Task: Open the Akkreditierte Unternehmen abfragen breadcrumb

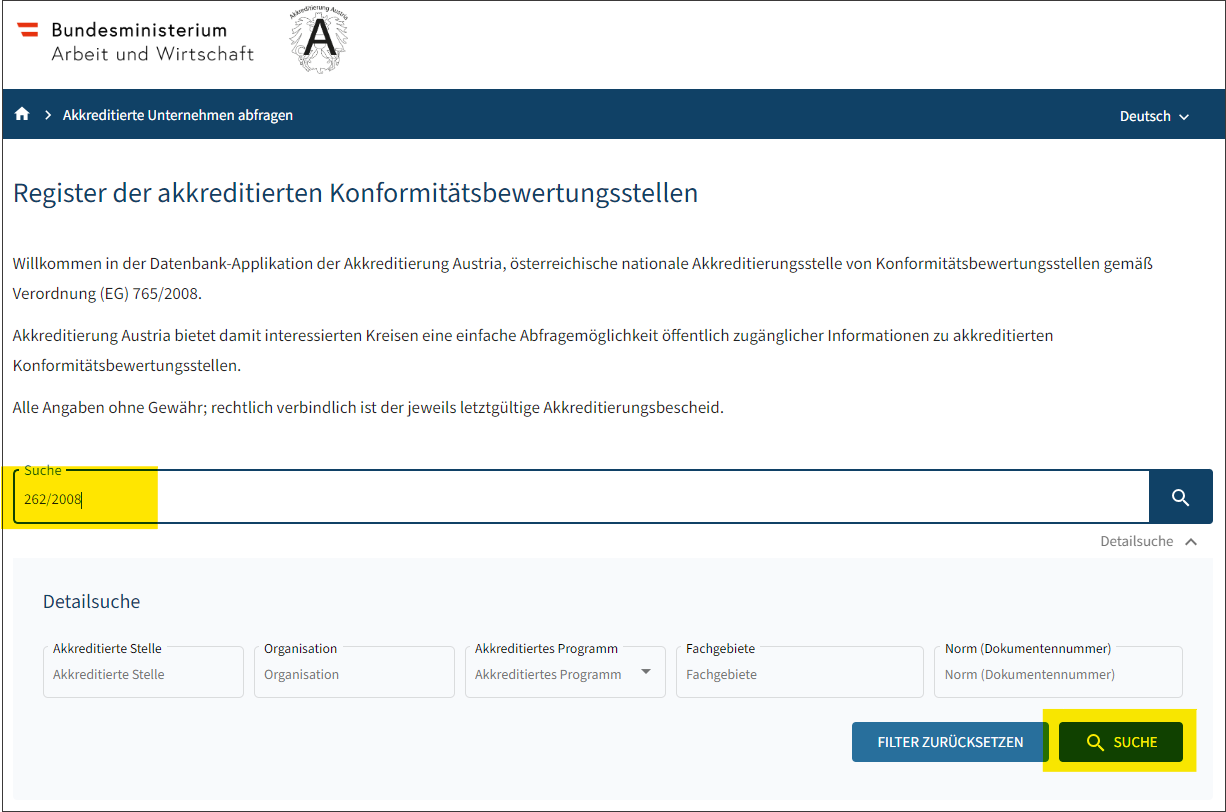Action: click(178, 115)
